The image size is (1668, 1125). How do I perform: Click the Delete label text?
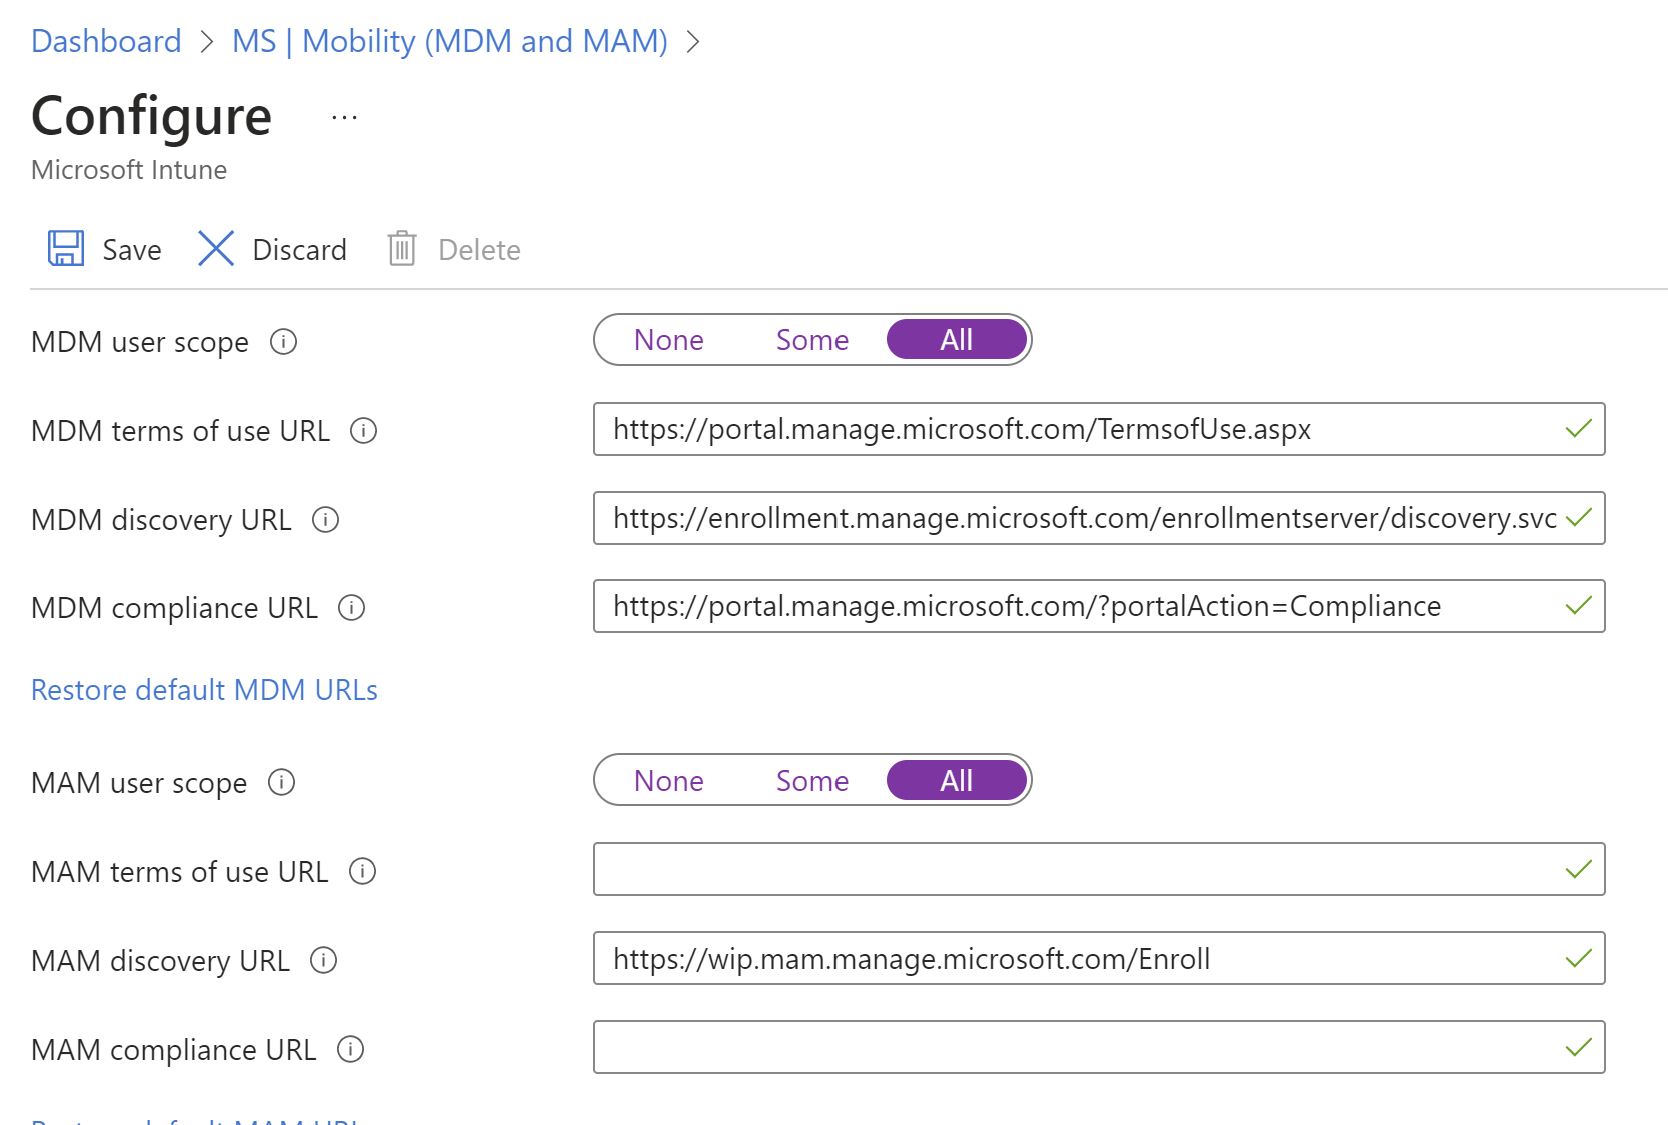click(x=479, y=250)
